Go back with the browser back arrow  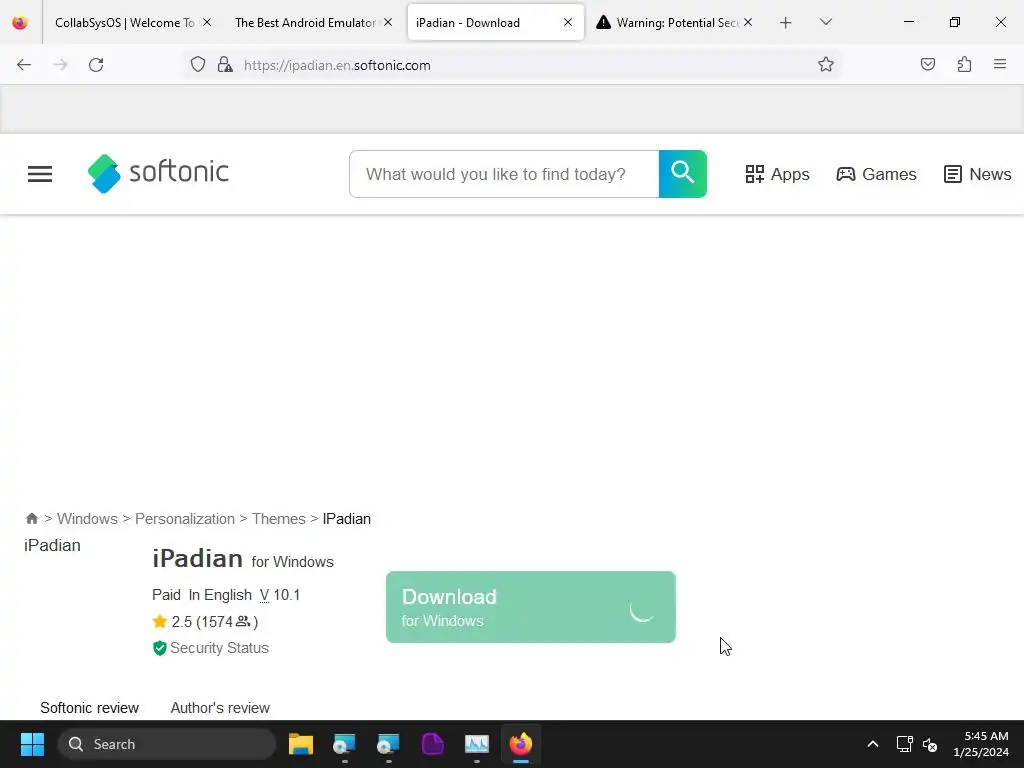24,65
